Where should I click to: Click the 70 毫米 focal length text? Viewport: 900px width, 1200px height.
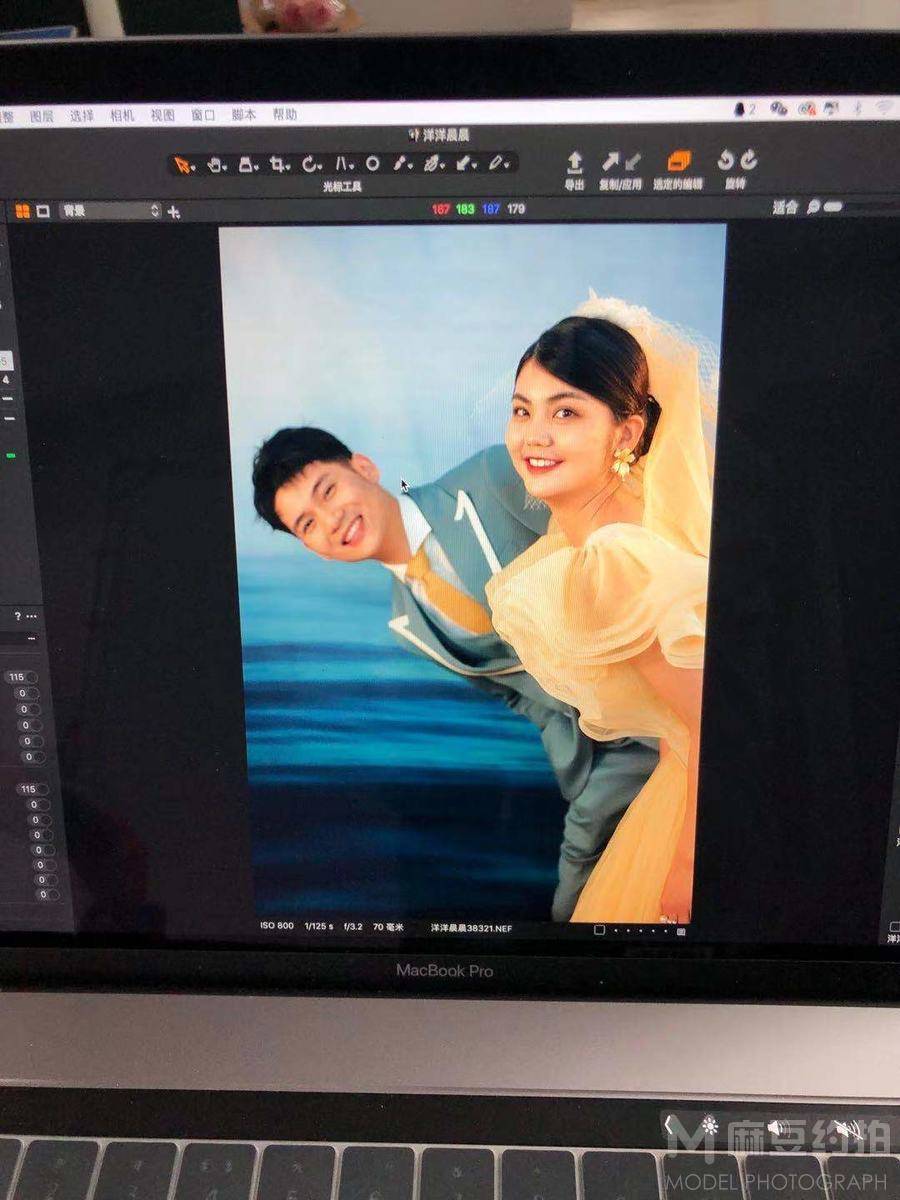coord(387,927)
